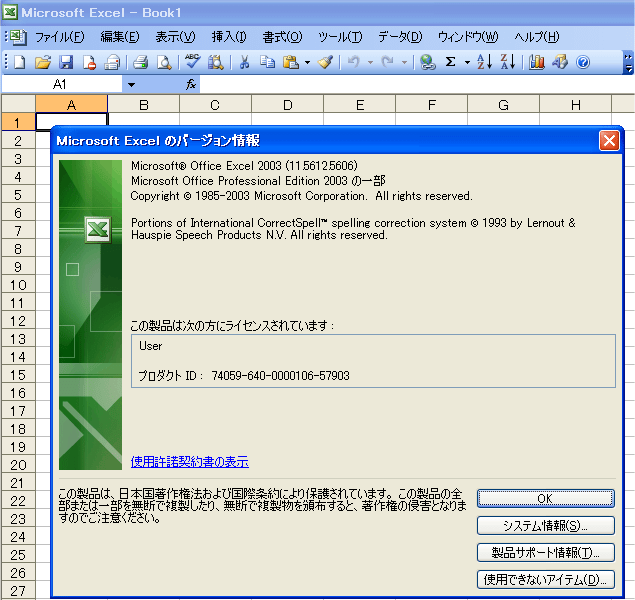Image resolution: width=635 pixels, height=600 pixels.
Task: Insert hyperlink using the globe icon
Action: pos(428,62)
